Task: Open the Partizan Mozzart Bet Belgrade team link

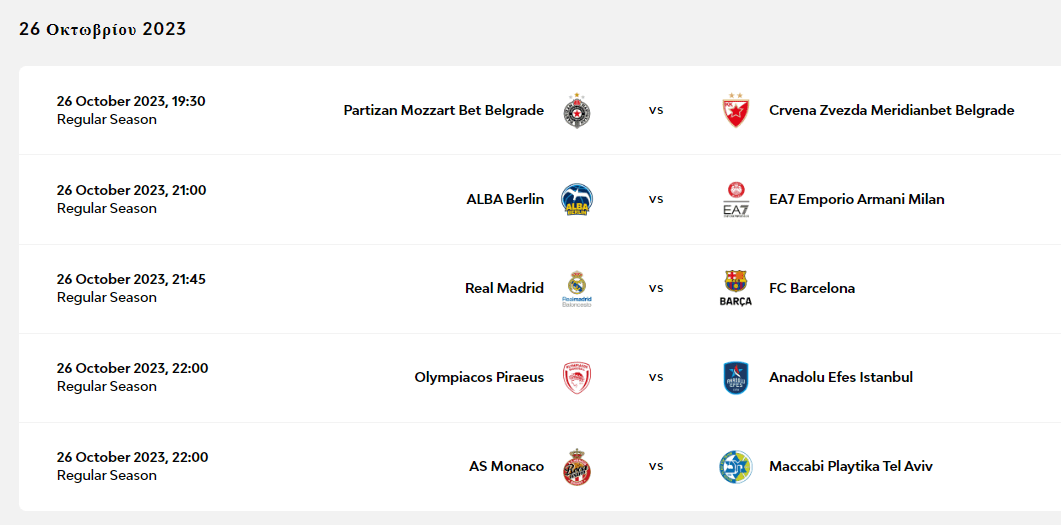Action: pyautogui.click(x=443, y=110)
